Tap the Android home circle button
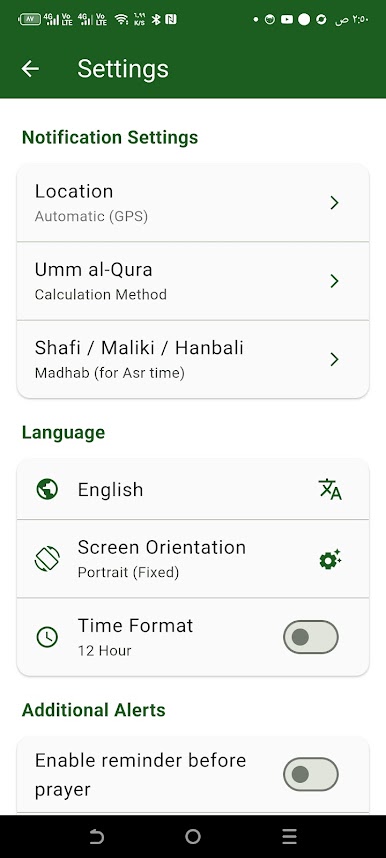Screen dimensions: 386x858 (193, 836)
